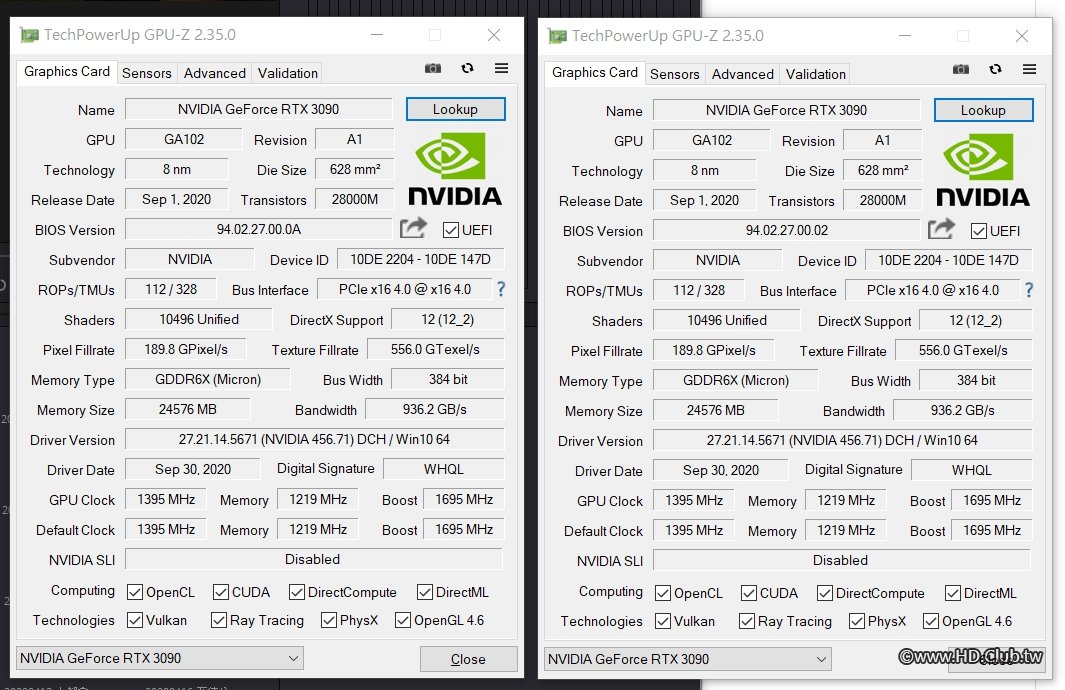The image size is (1065, 690).
Task: Click Digital Signature WHQL in right window
Action: tap(971, 469)
